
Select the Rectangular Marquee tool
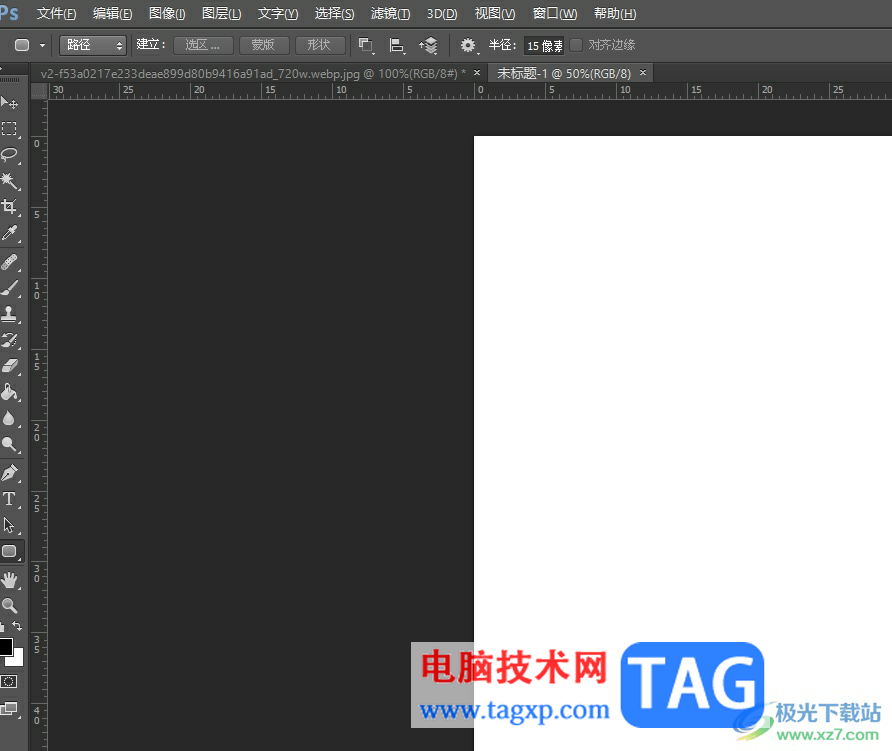[9, 129]
